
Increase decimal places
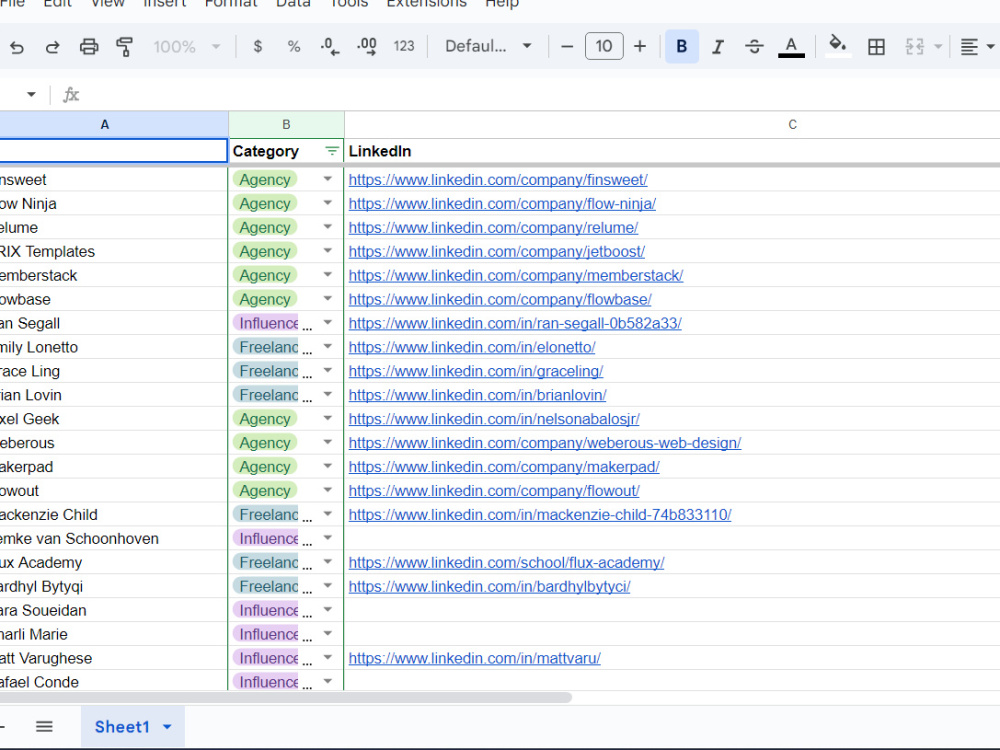click(x=367, y=46)
